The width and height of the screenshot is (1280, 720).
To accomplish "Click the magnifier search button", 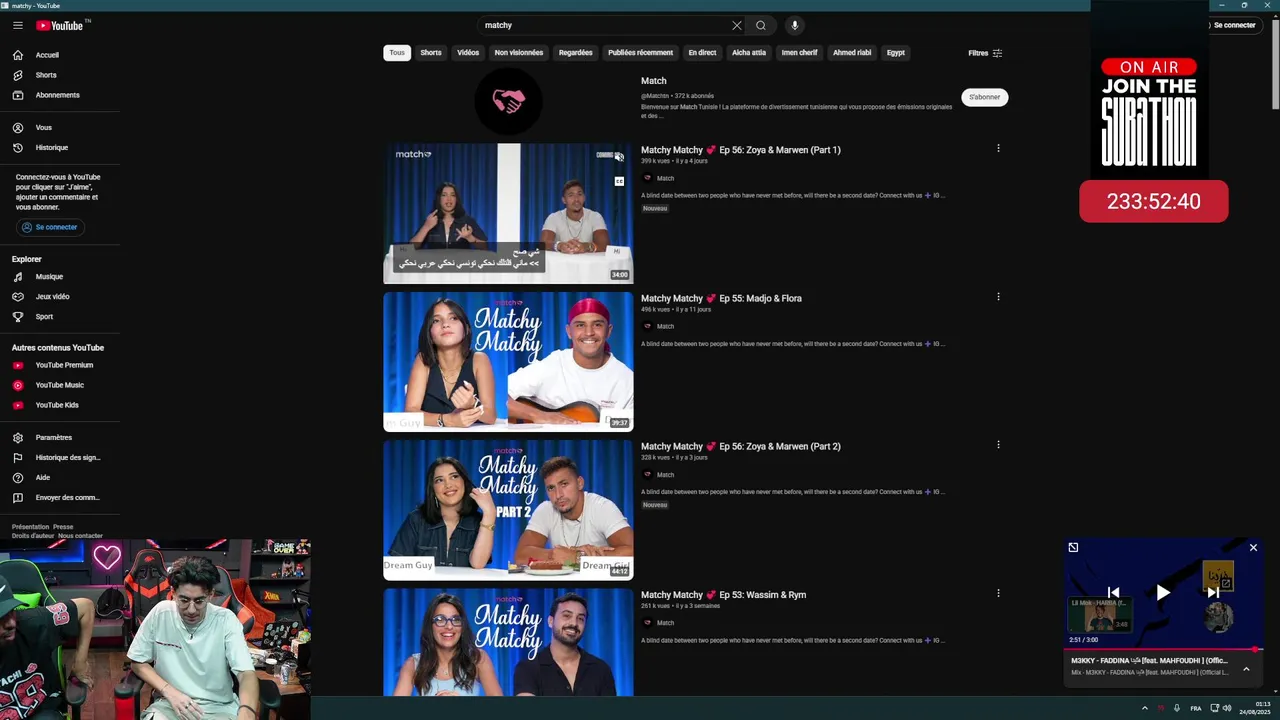I will pyautogui.click(x=761, y=25).
